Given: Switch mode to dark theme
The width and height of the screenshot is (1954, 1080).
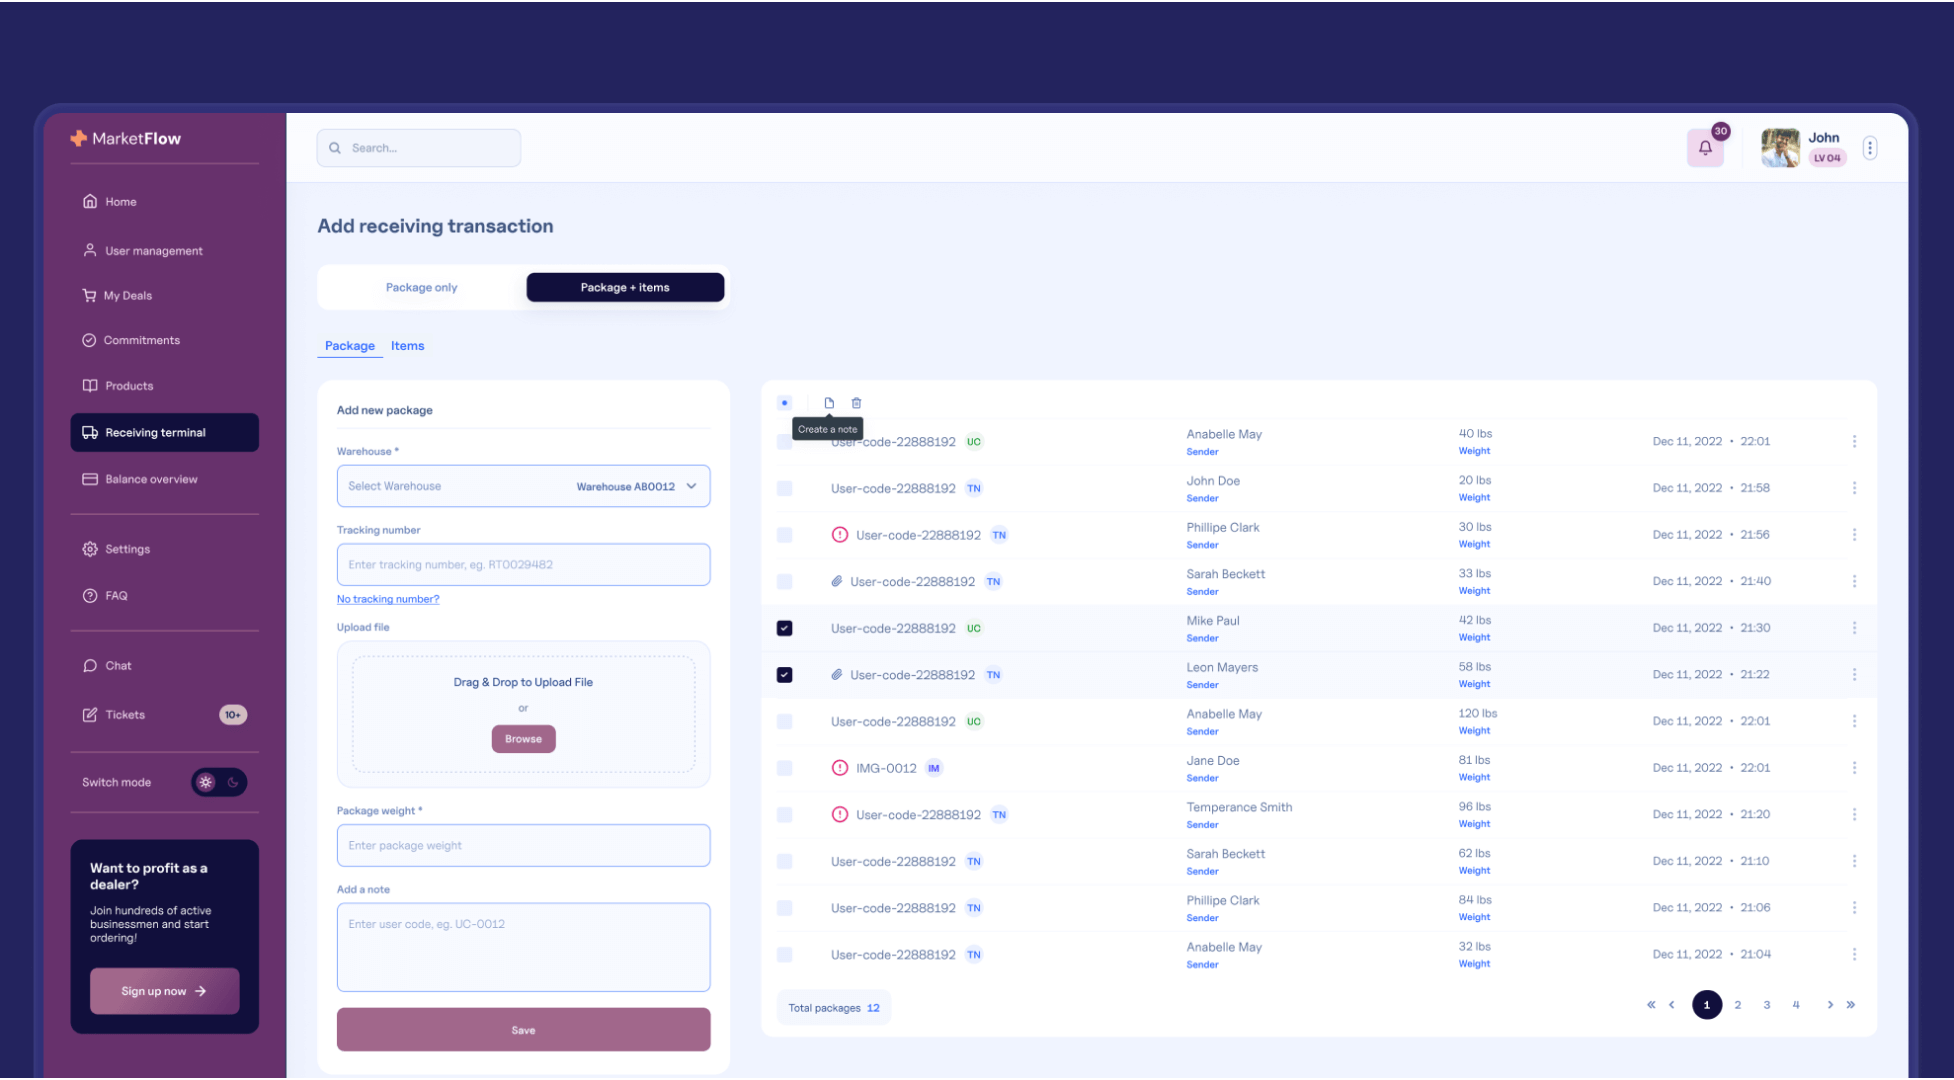Looking at the screenshot, I should tap(233, 782).
